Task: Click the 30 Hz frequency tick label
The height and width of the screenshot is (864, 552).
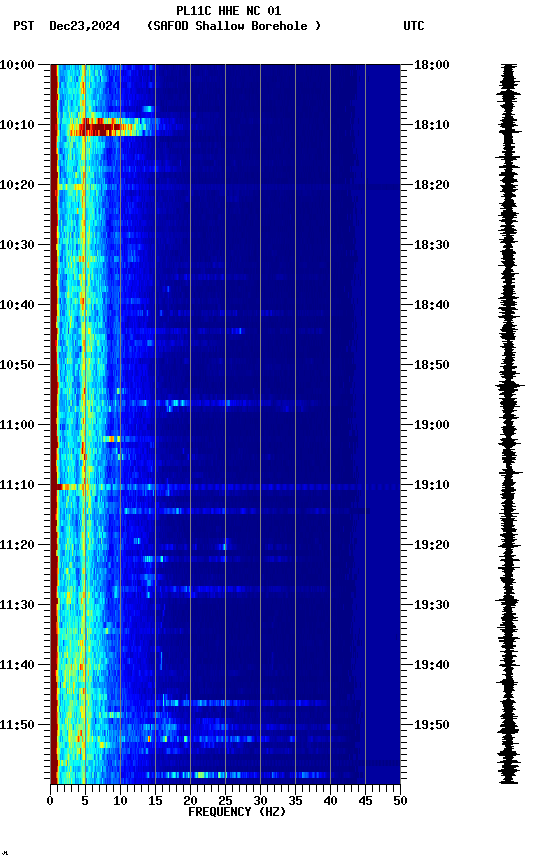Action: point(260,802)
